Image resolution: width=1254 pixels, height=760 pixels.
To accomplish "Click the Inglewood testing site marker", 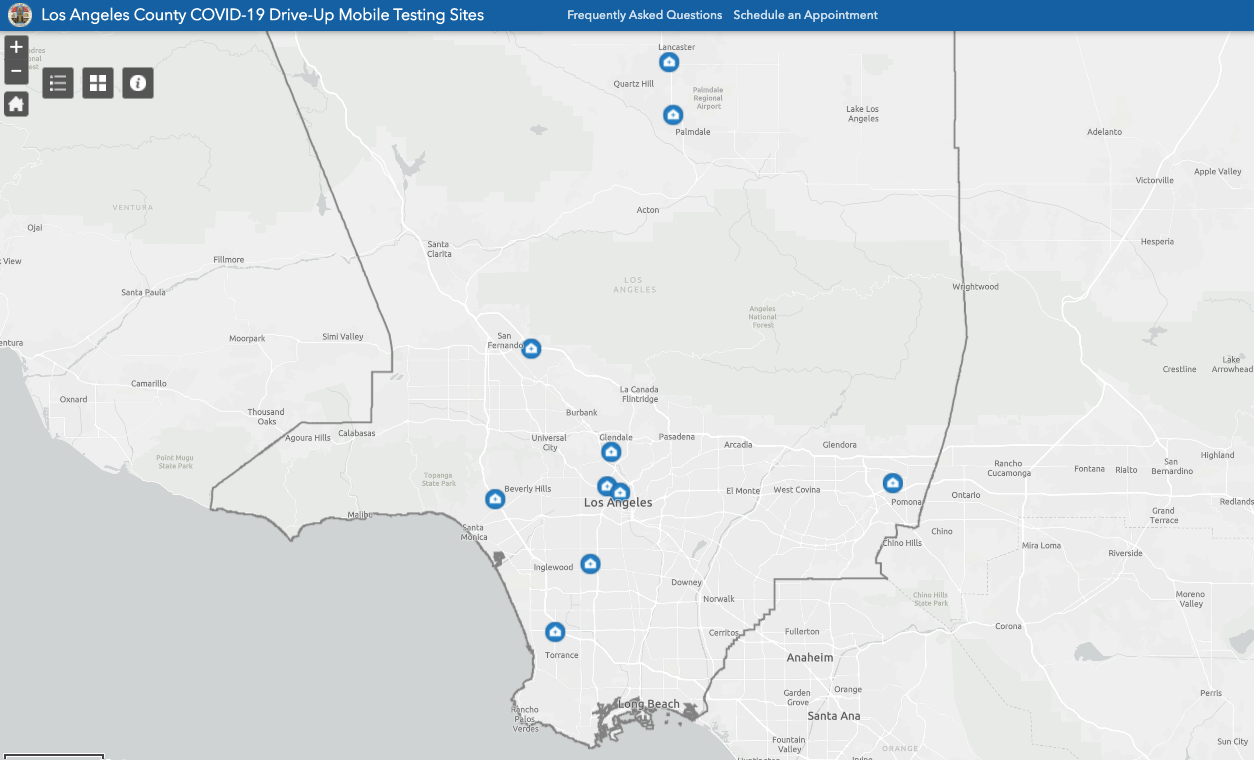I will 590,564.
